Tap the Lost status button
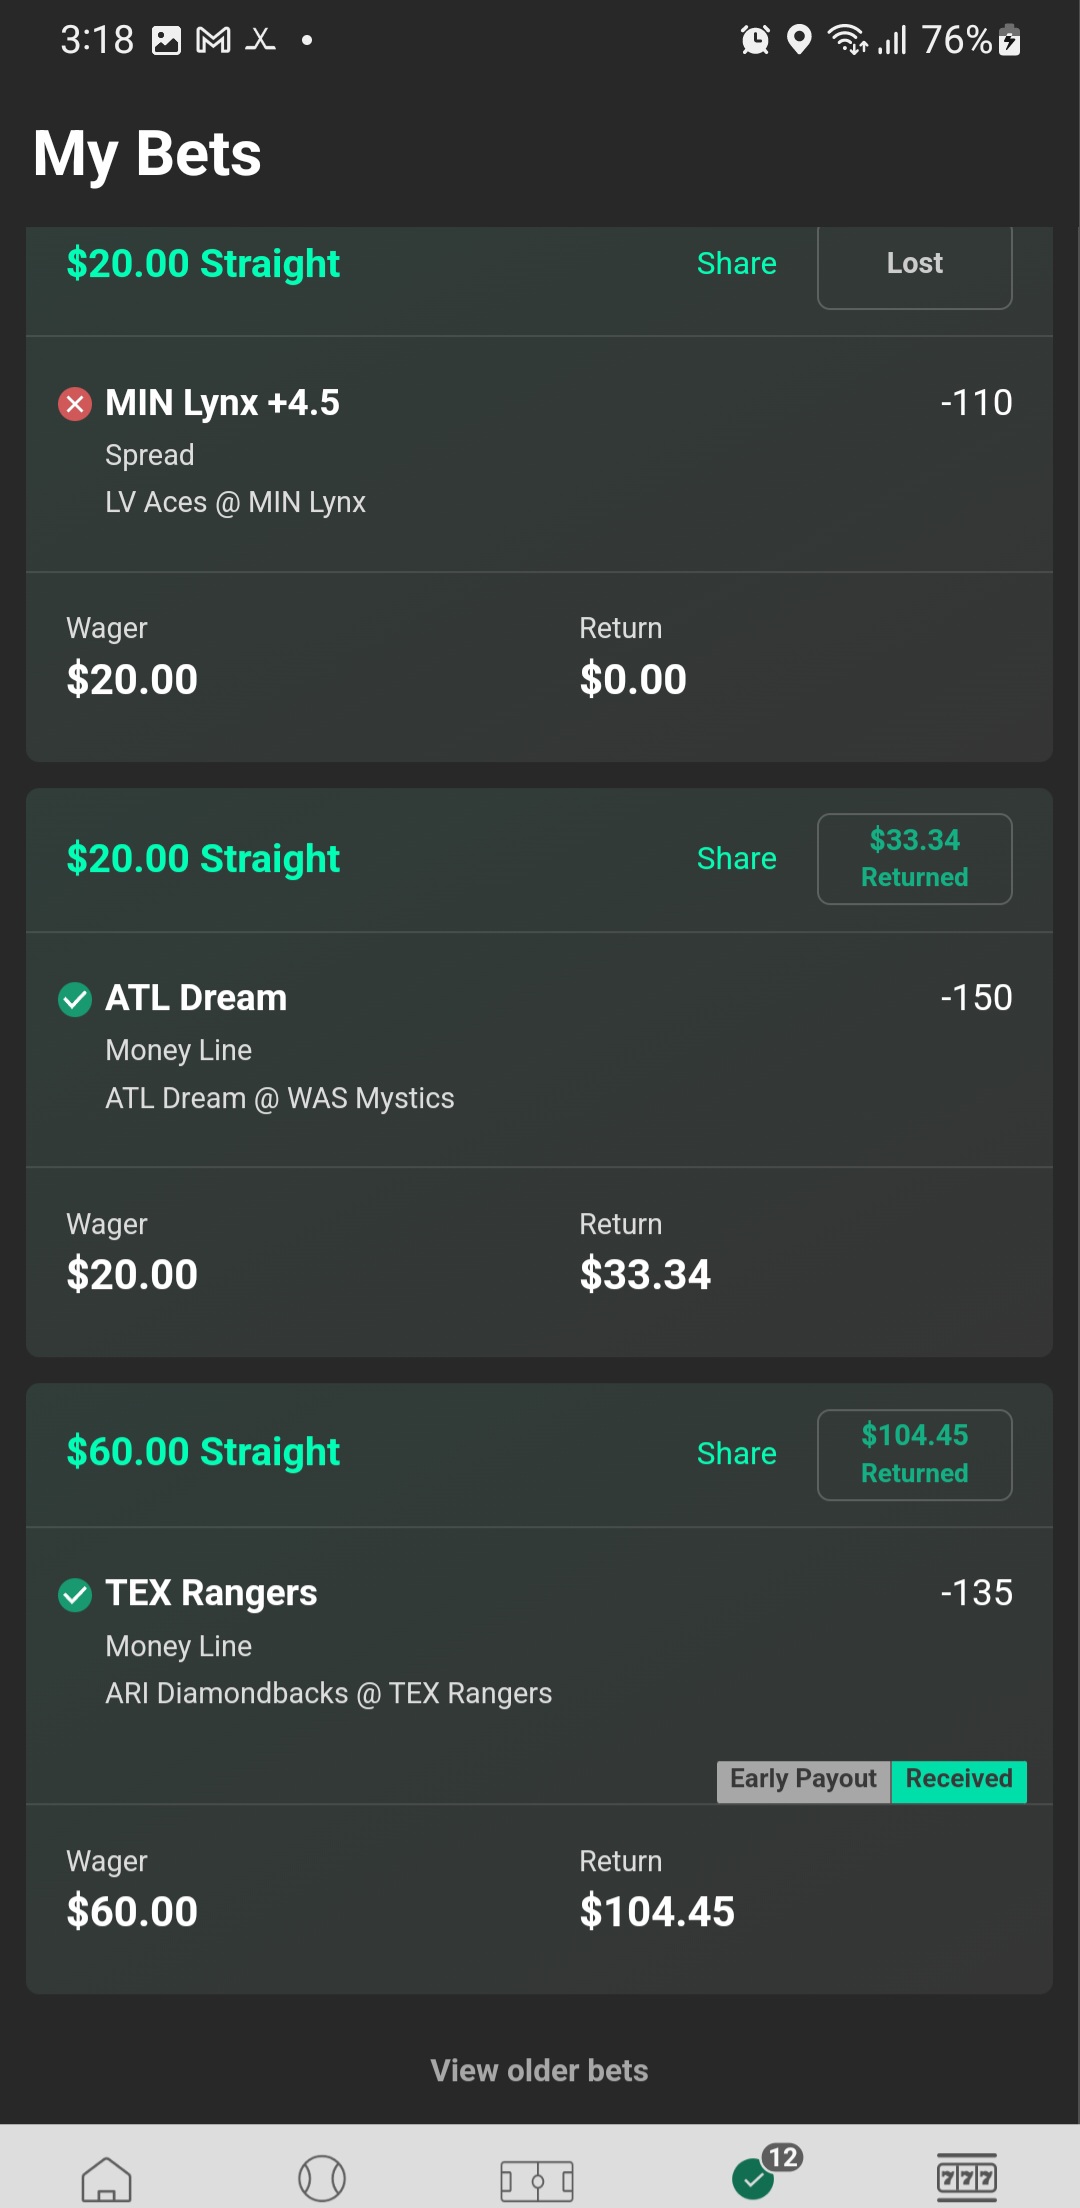This screenshot has width=1080, height=2208. click(914, 264)
